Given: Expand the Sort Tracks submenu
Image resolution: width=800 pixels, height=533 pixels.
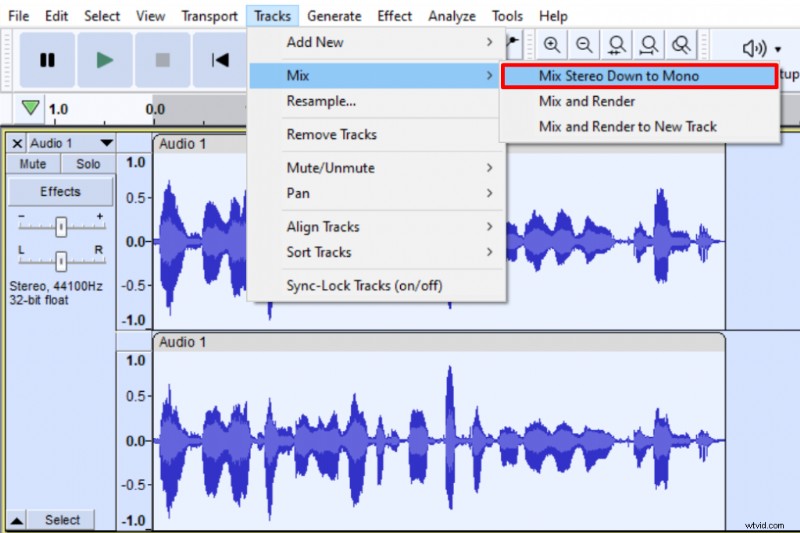Looking at the screenshot, I should tap(376, 252).
